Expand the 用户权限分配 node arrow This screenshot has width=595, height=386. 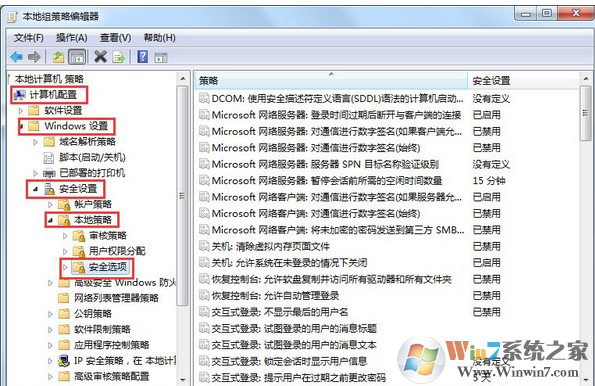tap(65, 252)
